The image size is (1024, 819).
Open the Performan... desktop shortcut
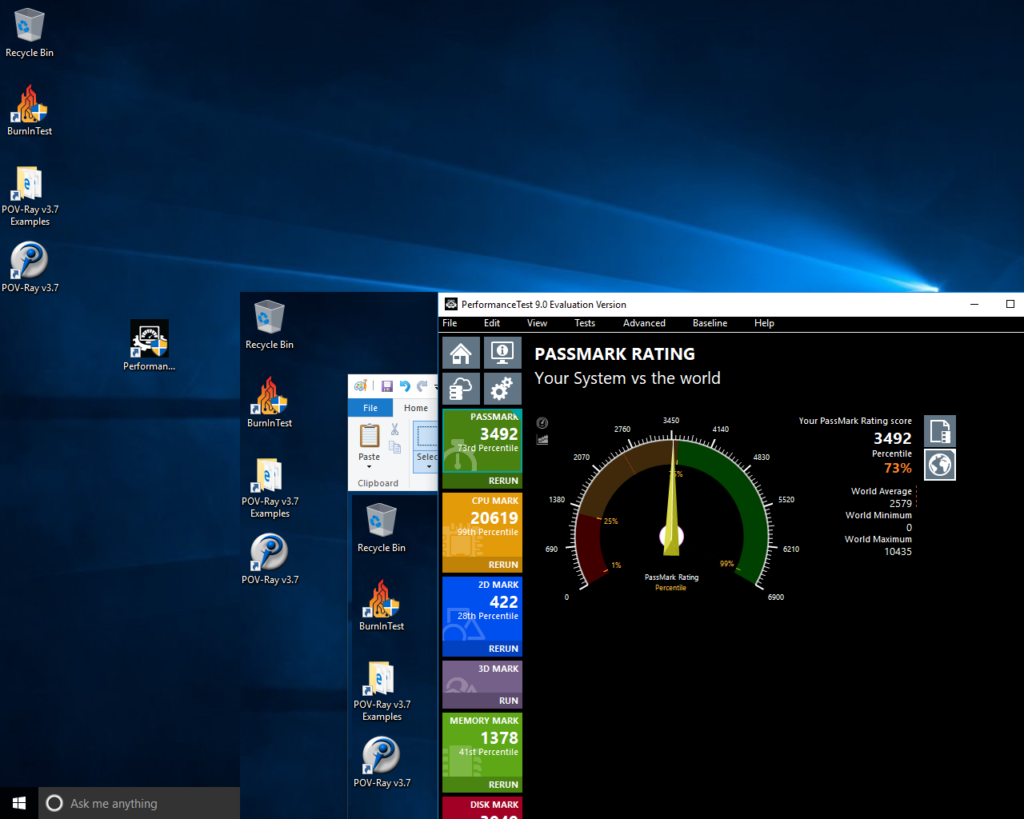149,345
